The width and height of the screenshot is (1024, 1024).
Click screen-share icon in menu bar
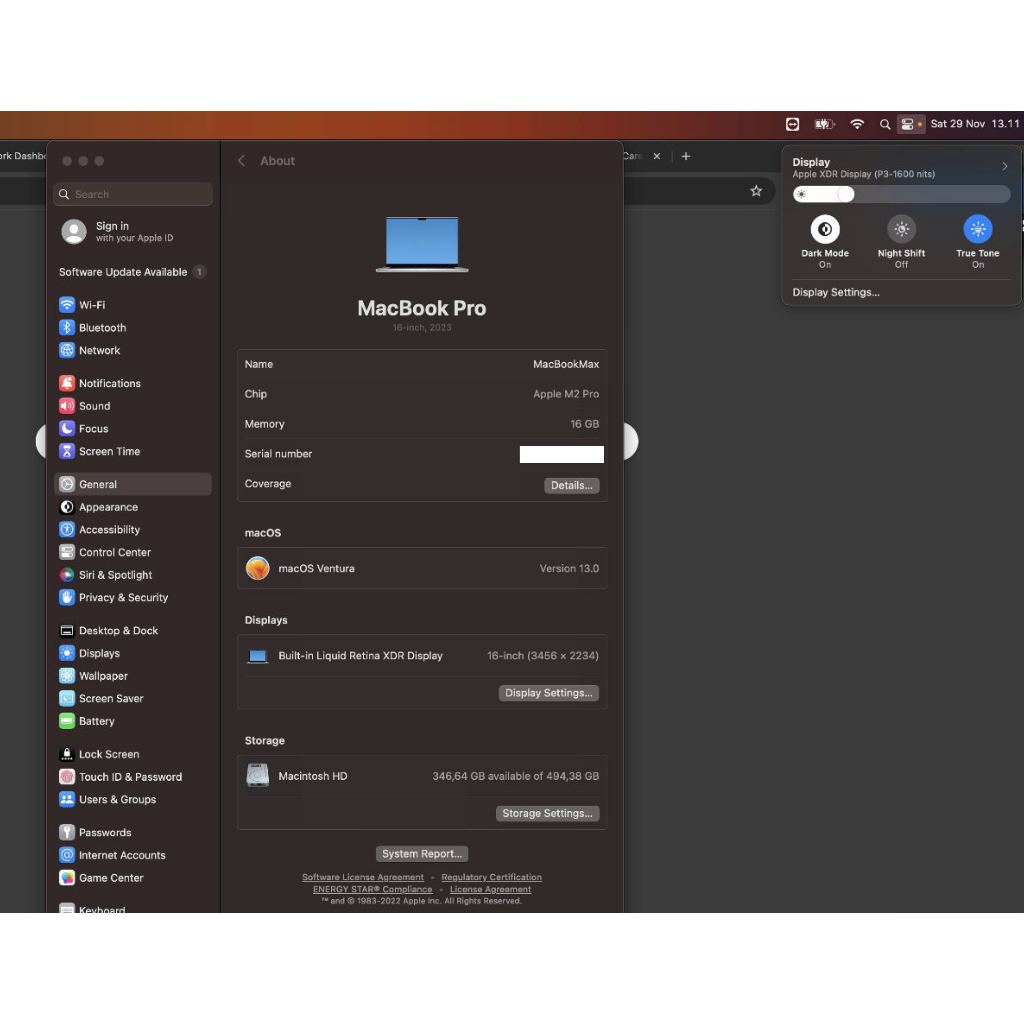(792, 124)
